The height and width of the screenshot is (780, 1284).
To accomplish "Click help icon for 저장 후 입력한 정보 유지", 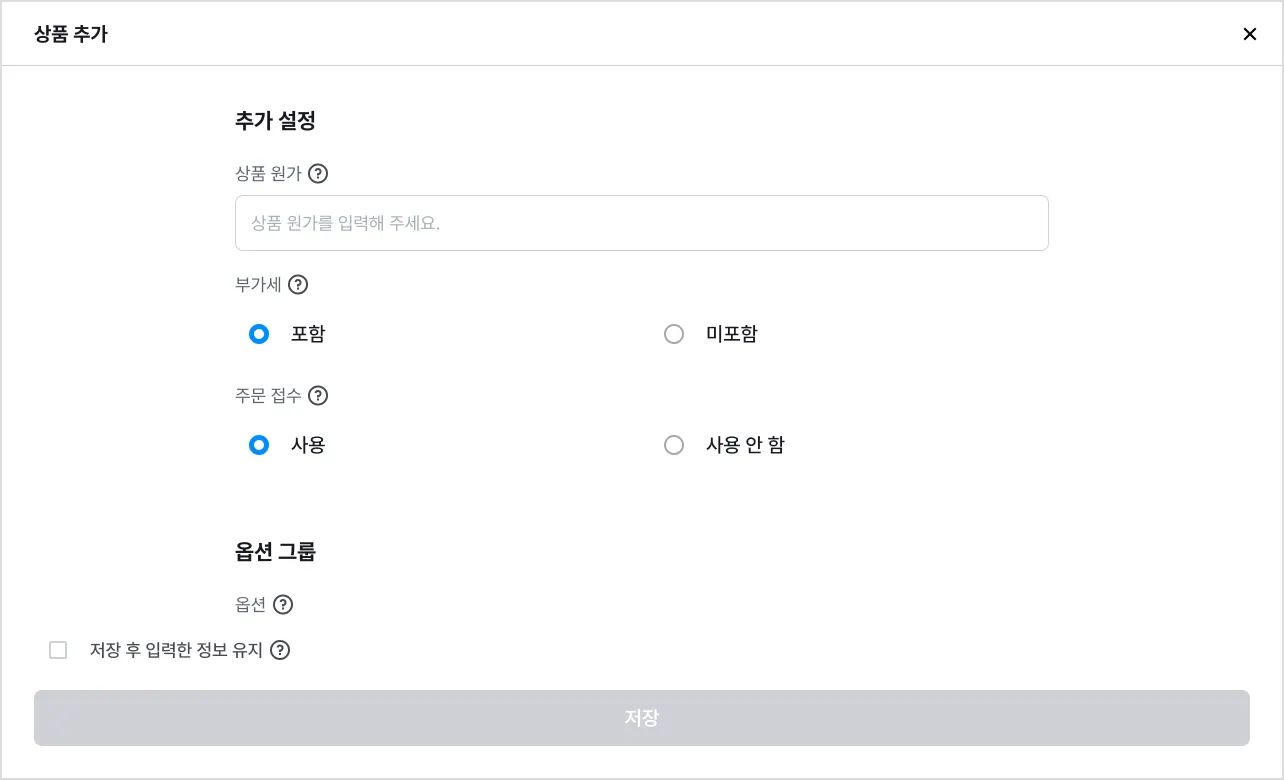I will pyautogui.click(x=280, y=651).
